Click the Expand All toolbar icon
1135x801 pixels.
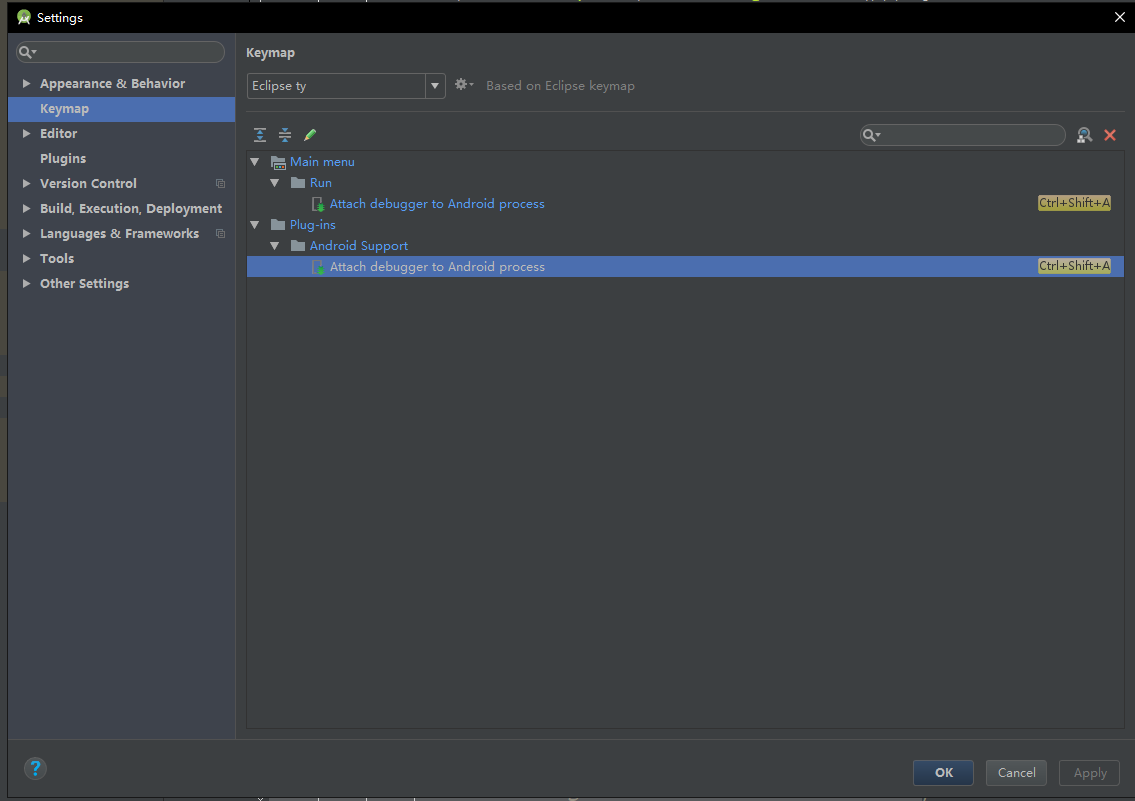click(260, 135)
